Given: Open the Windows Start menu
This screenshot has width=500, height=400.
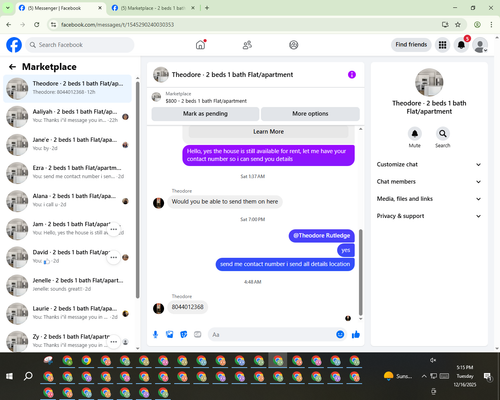Looking at the screenshot, I should tap(9, 376).
